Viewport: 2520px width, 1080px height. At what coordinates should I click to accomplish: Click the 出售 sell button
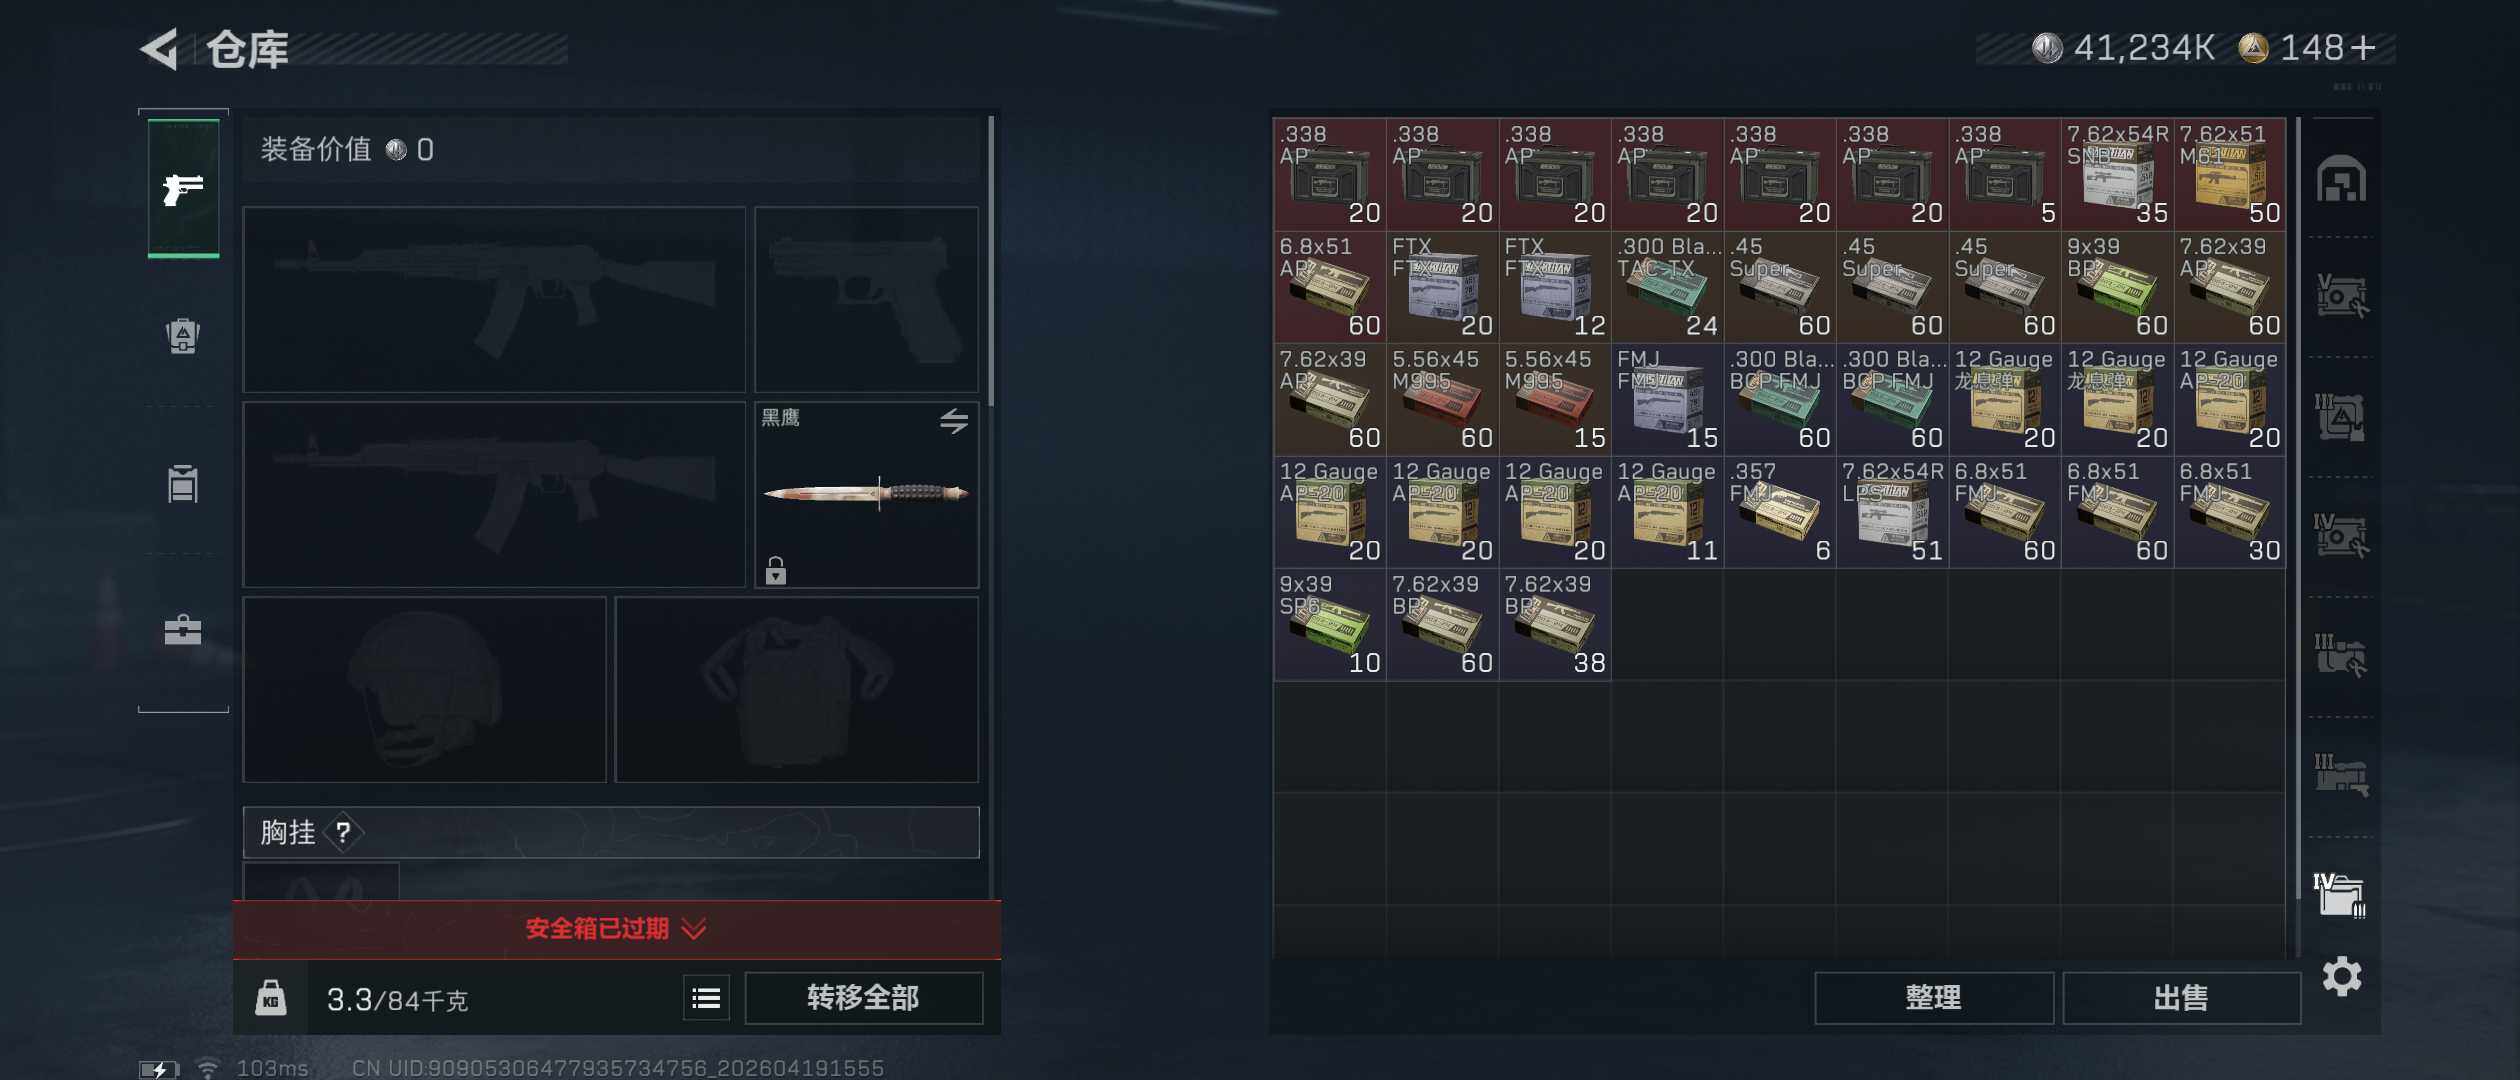[2181, 998]
